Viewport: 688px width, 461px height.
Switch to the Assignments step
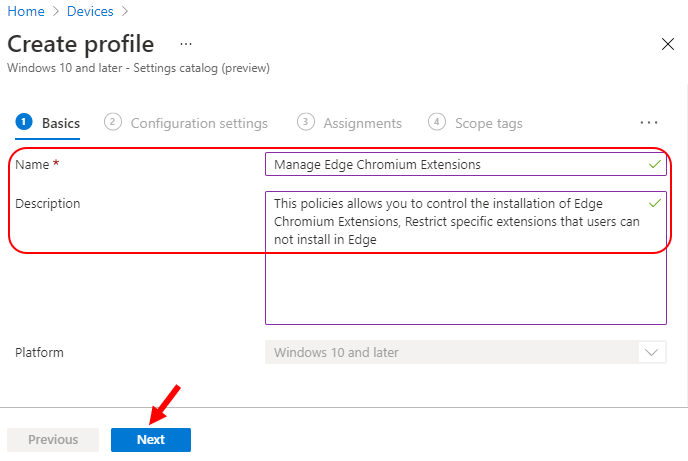click(x=349, y=123)
